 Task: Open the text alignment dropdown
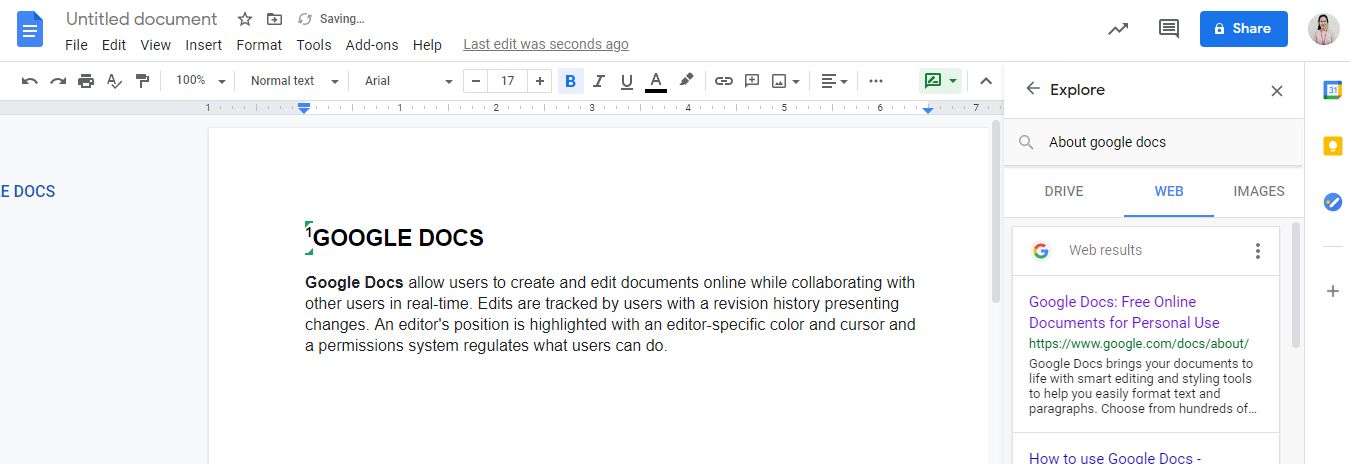click(x=834, y=81)
